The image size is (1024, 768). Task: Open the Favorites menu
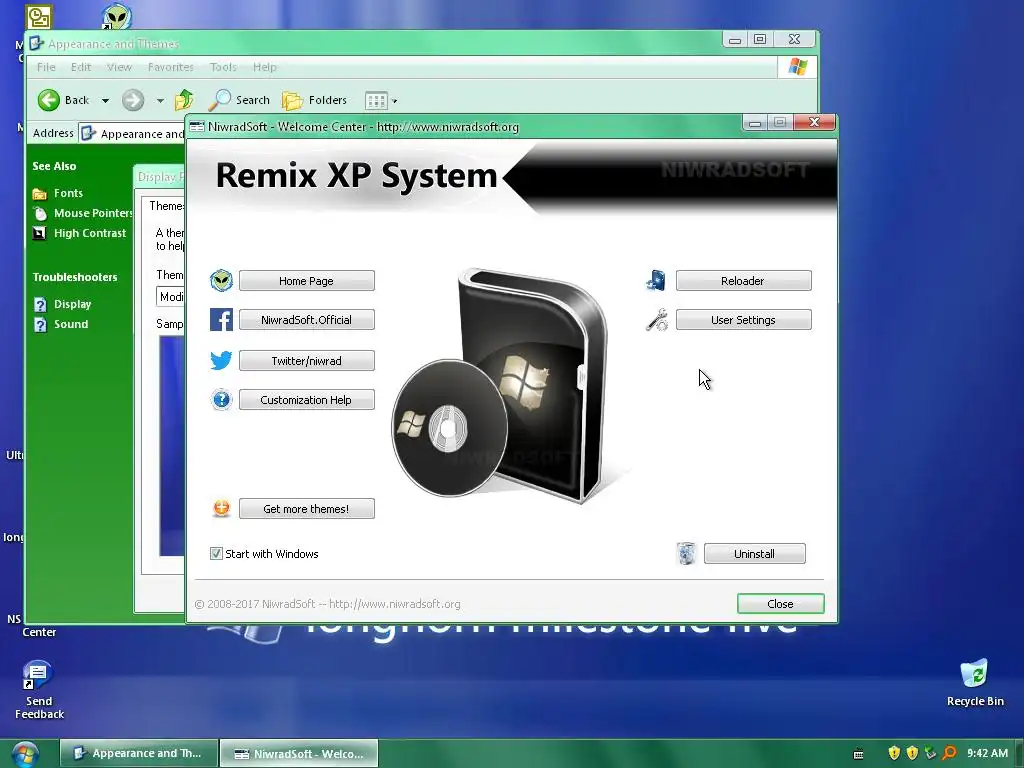pos(170,67)
